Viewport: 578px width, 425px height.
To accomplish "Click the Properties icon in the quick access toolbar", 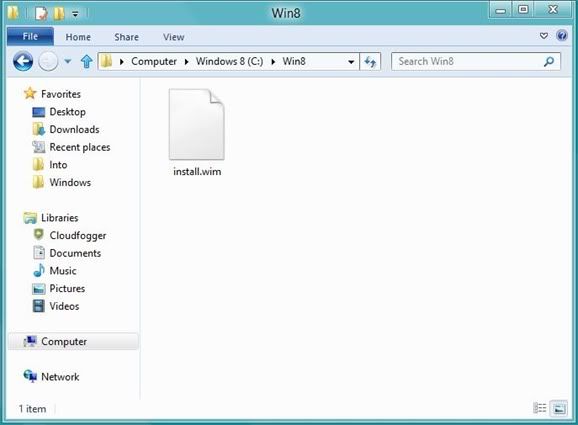I will pyautogui.click(x=41, y=14).
